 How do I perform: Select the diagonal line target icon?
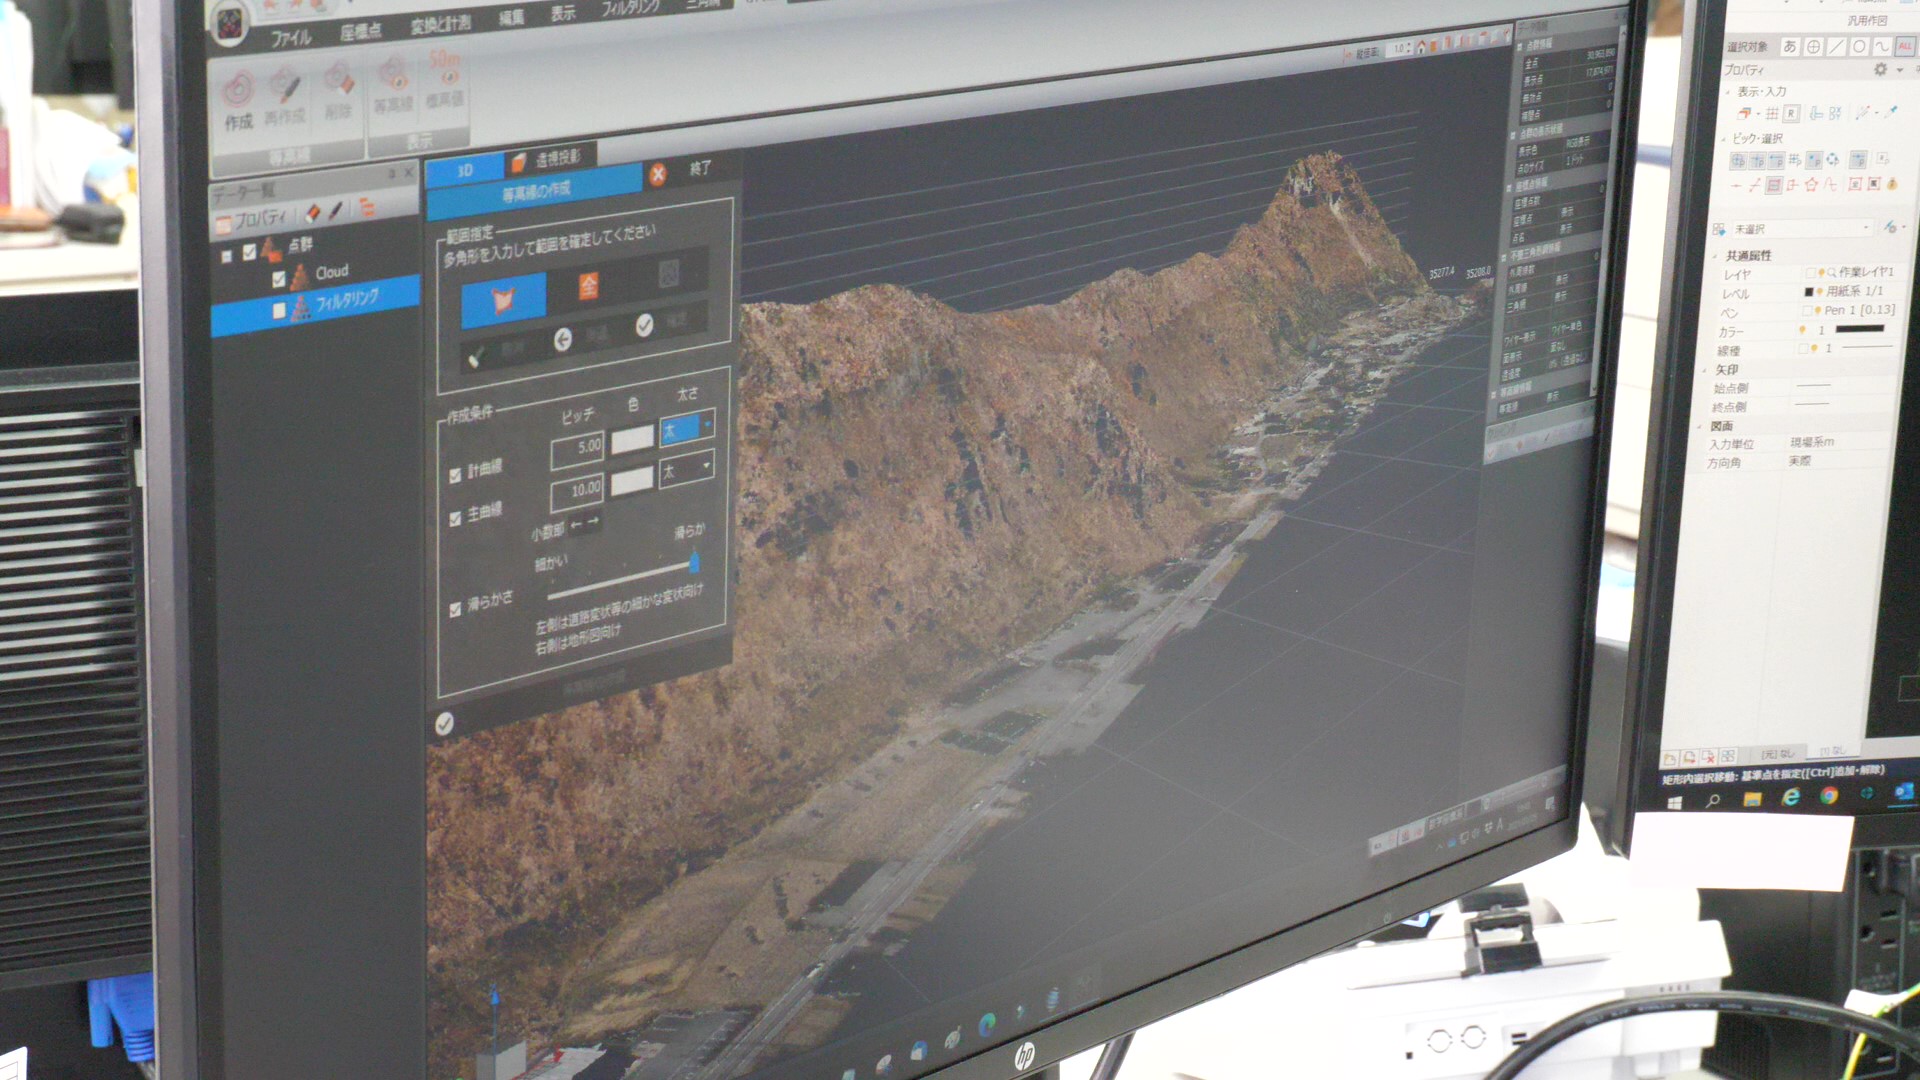(1836, 47)
